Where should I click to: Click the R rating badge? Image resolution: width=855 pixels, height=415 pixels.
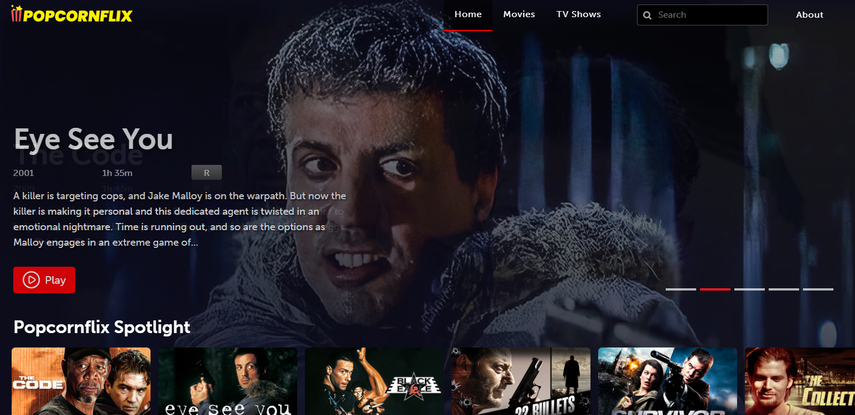pyautogui.click(x=207, y=172)
